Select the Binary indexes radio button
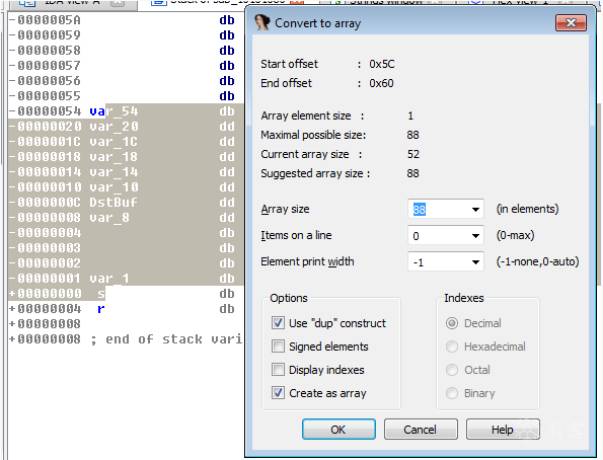Viewport: 603px width, 460px height. (x=452, y=393)
